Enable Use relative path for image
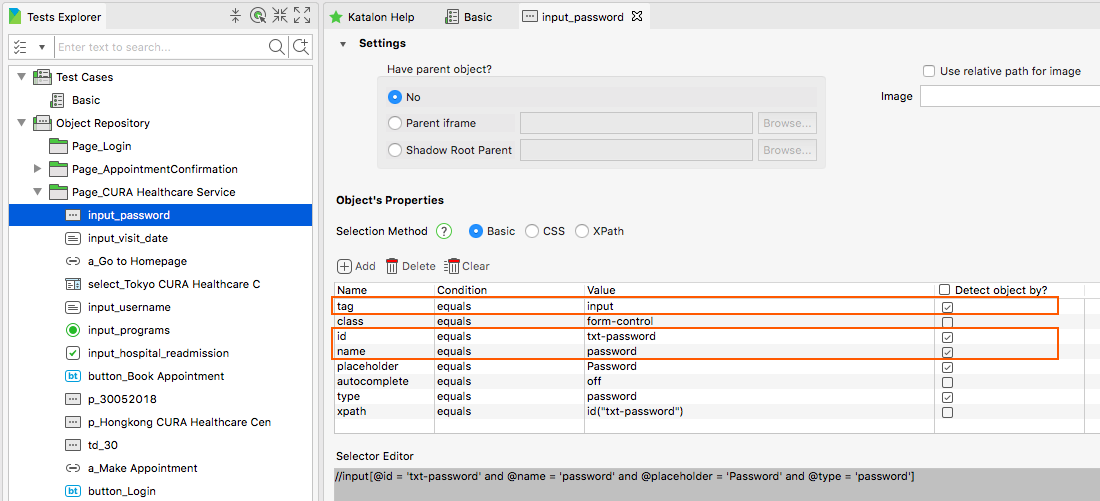Viewport: 1100px width, 501px height. pyautogui.click(x=929, y=71)
